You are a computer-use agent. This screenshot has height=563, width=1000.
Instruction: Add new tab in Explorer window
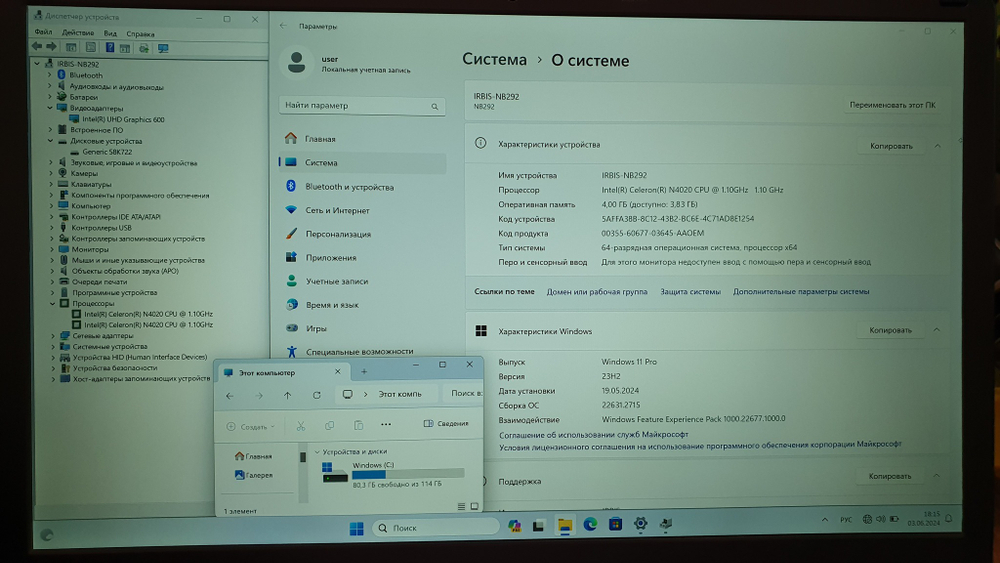[x=364, y=371]
